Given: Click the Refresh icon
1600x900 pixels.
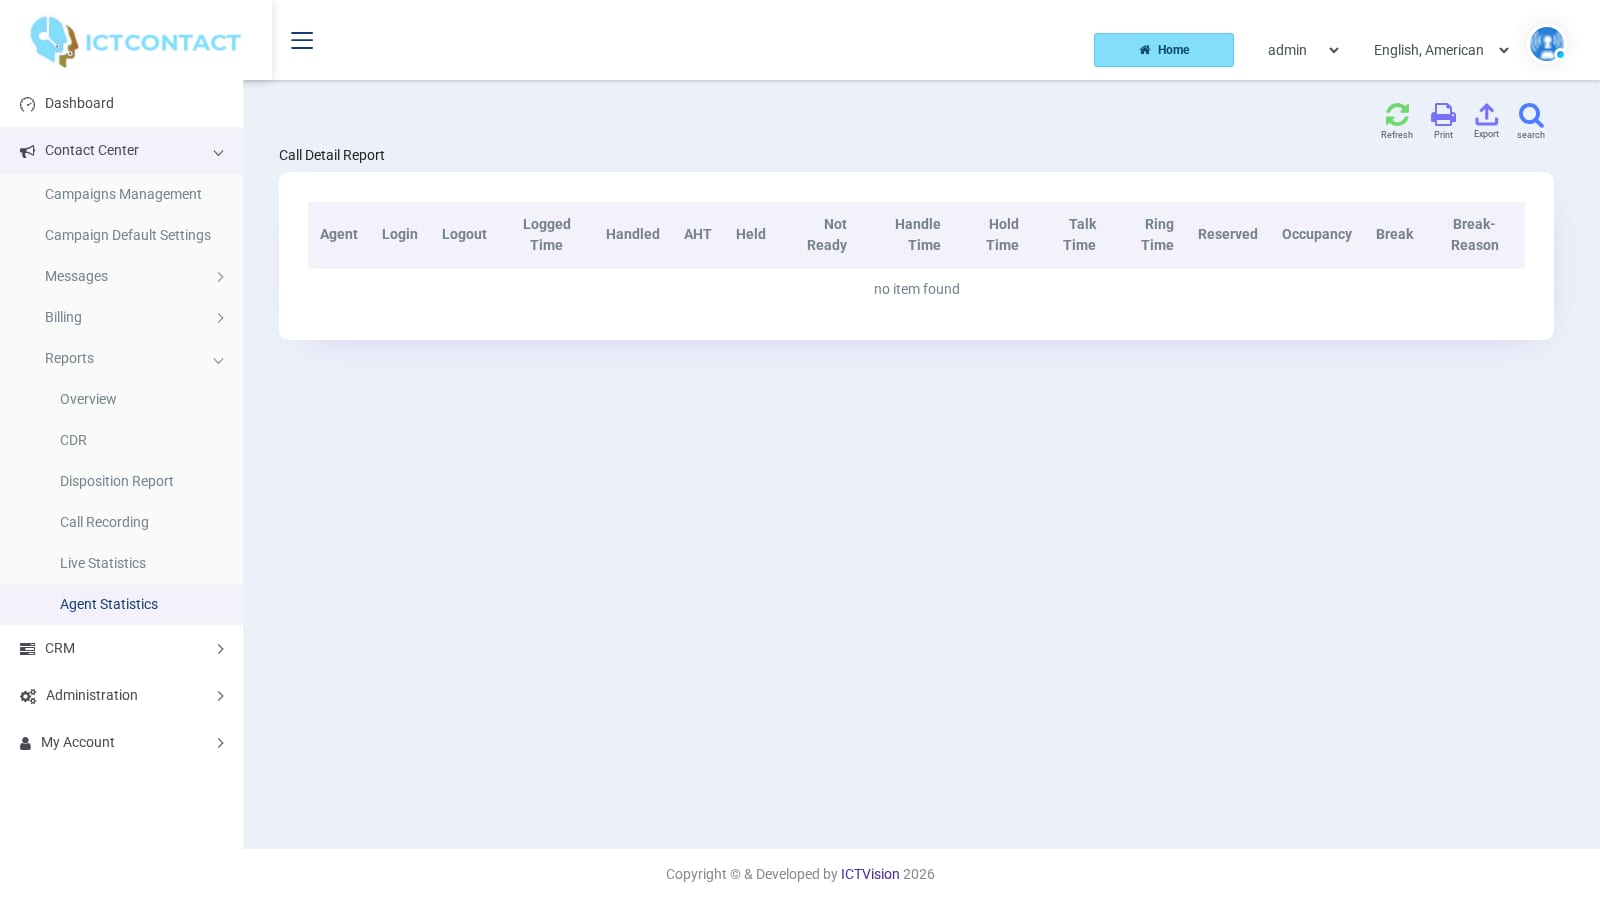Looking at the screenshot, I should click(1397, 114).
